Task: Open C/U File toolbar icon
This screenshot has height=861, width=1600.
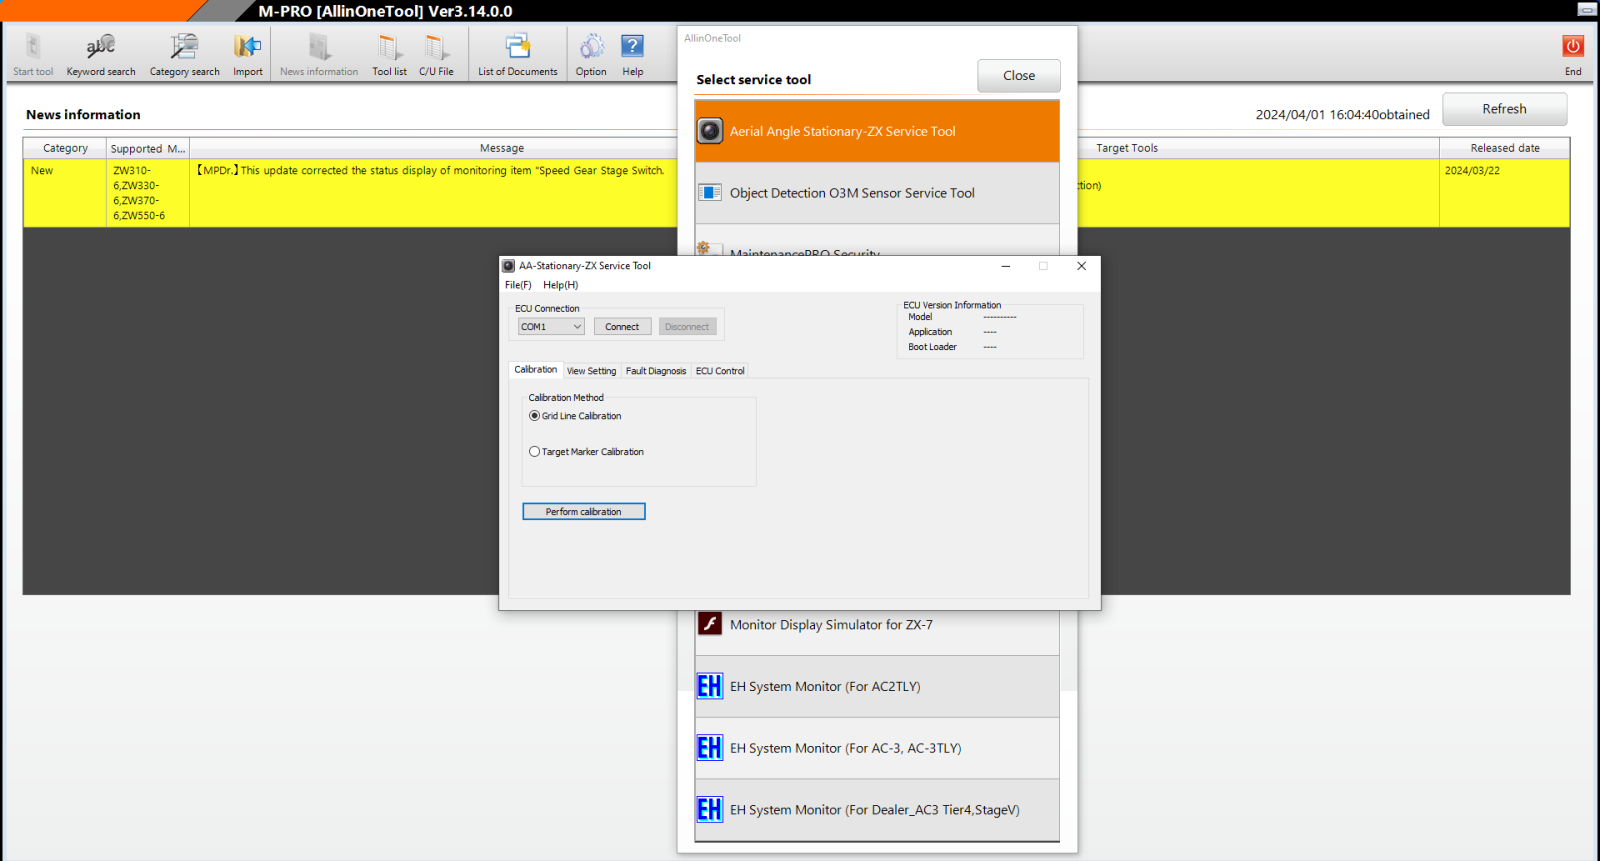Action: click(x=436, y=54)
